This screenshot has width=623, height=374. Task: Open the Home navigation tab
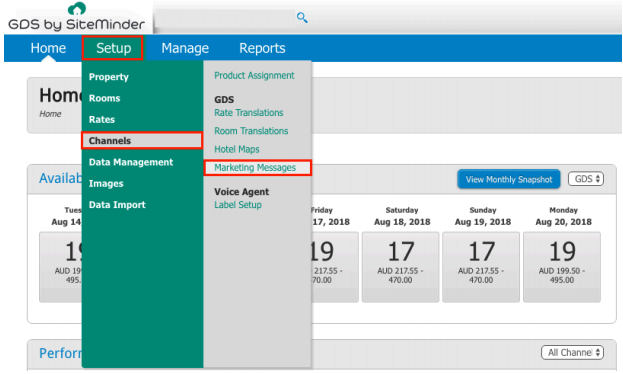pos(48,48)
